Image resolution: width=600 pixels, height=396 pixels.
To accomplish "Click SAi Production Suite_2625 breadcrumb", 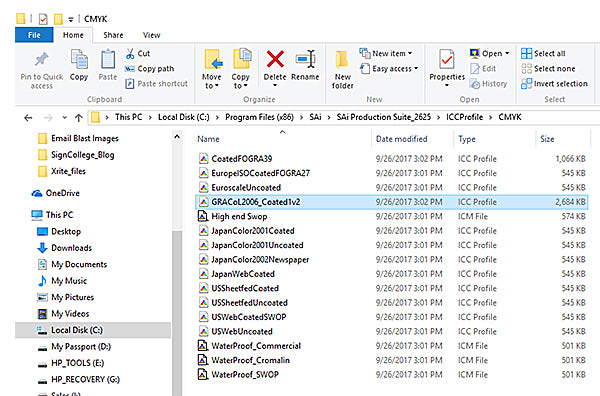I will tap(384, 117).
